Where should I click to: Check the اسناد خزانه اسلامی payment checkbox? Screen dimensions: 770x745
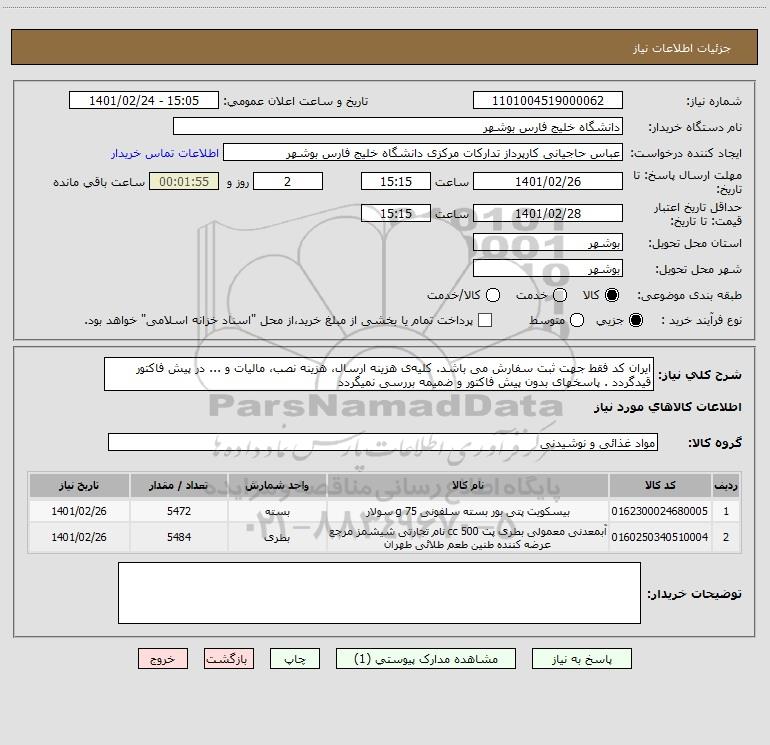click(x=485, y=320)
